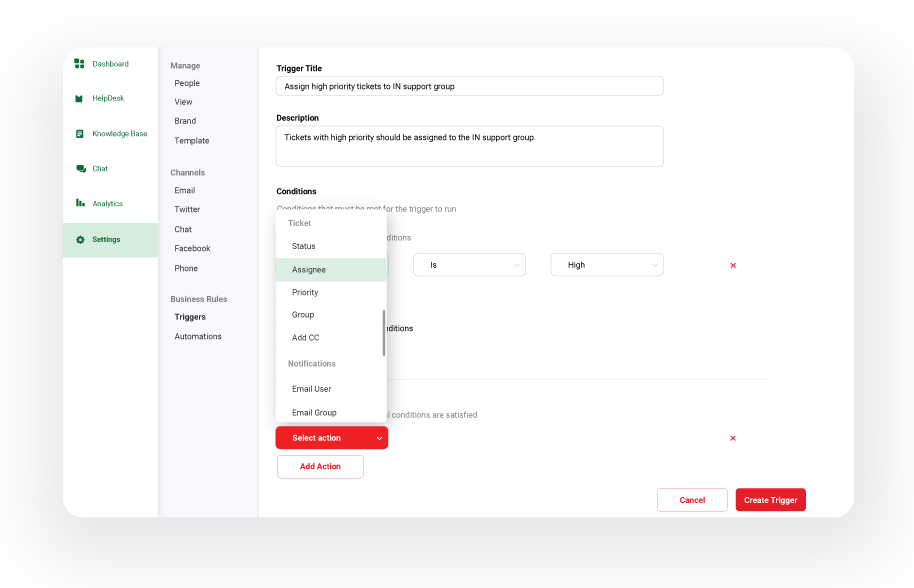
Task: Click the Settings gear icon
Action: (x=79, y=239)
